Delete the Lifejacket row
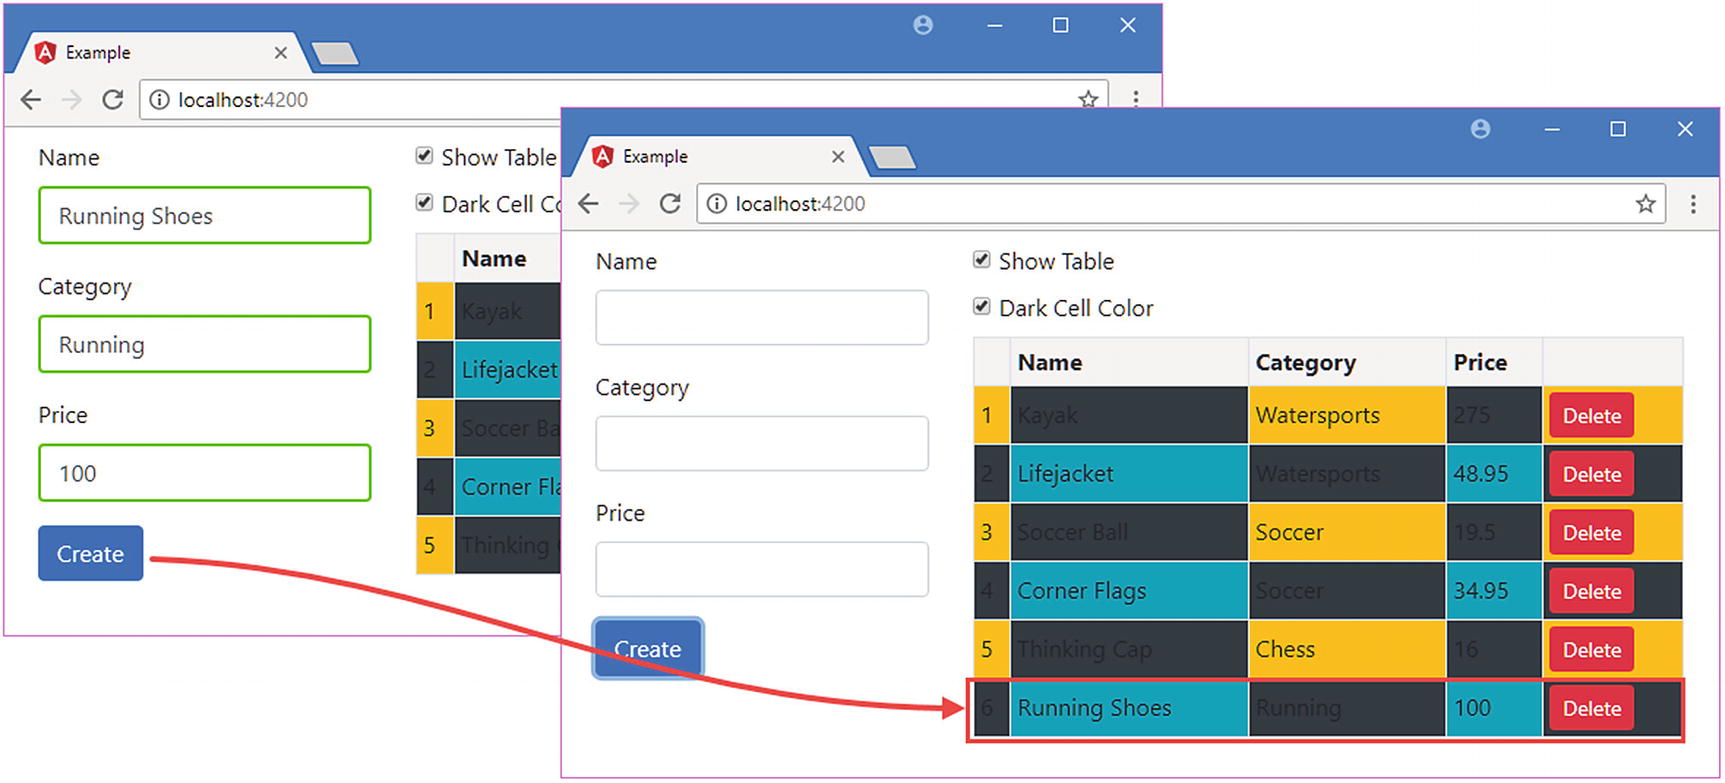This screenshot has height=783, width=1725. point(1591,474)
